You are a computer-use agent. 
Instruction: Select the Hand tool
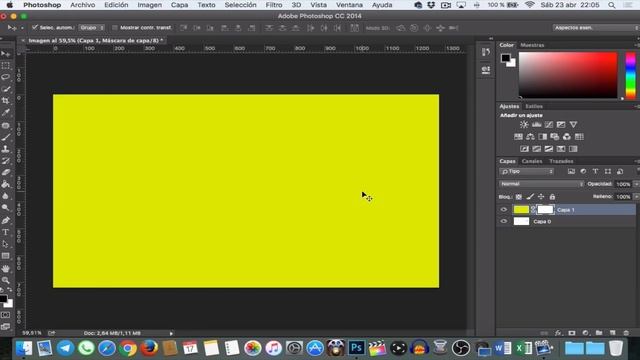tap(6, 269)
